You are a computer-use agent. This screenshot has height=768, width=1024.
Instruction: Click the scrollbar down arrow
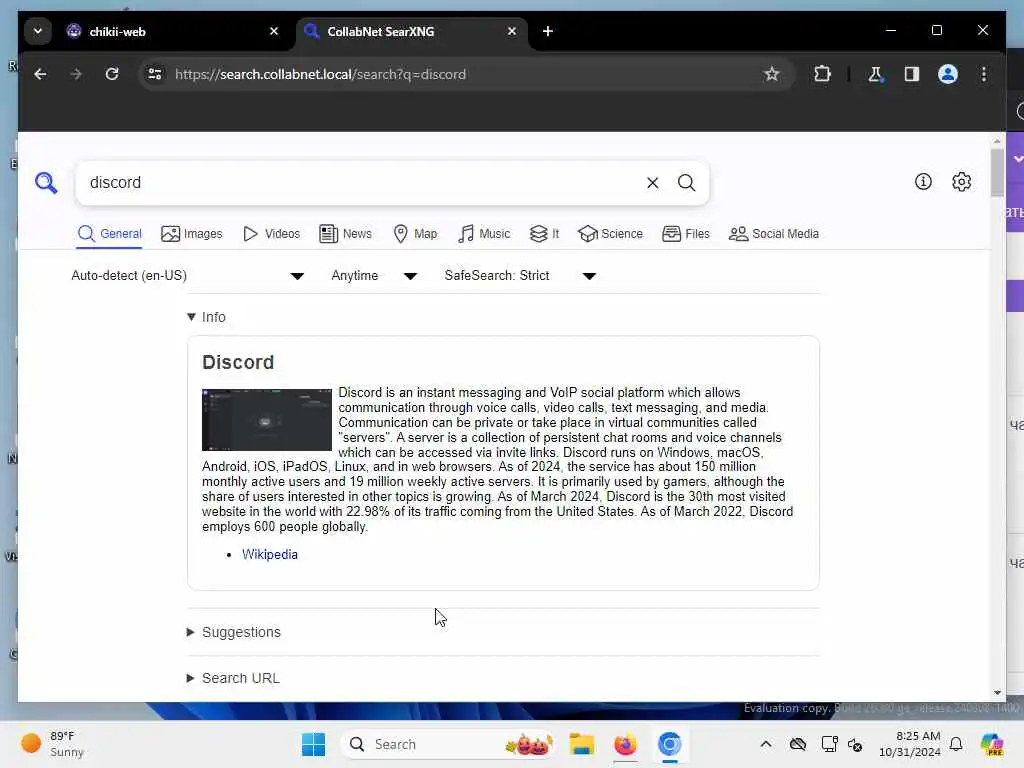tap(997, 693)
